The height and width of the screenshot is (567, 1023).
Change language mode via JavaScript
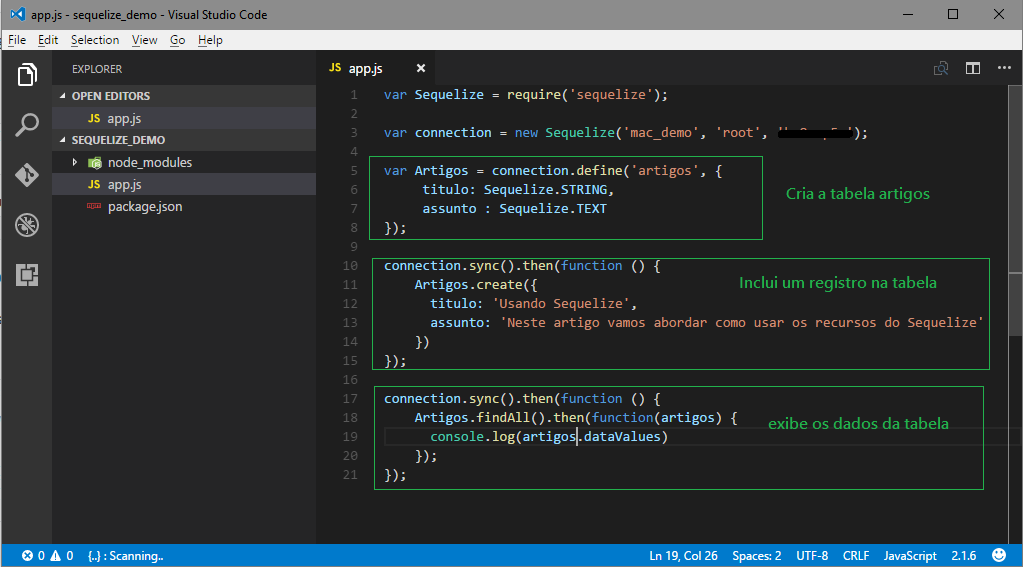click(x=909, y=556)
